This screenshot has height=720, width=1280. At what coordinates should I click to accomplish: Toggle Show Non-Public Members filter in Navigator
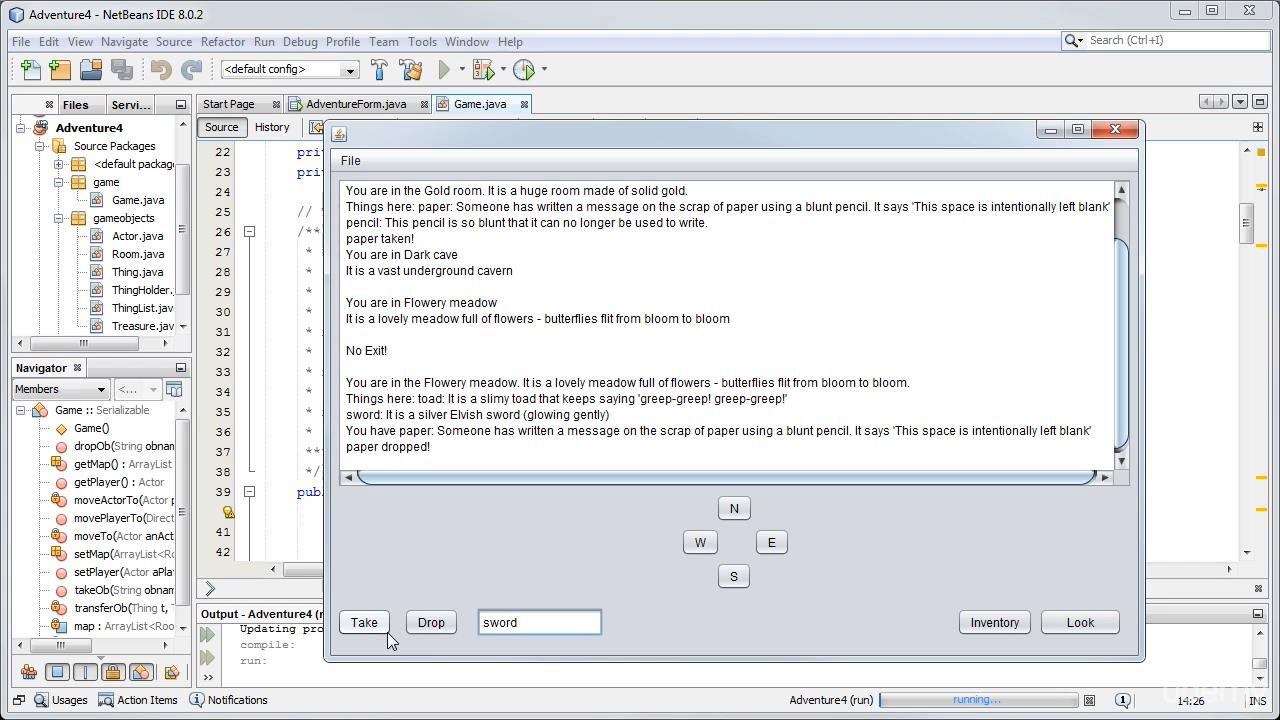(113, 672)
